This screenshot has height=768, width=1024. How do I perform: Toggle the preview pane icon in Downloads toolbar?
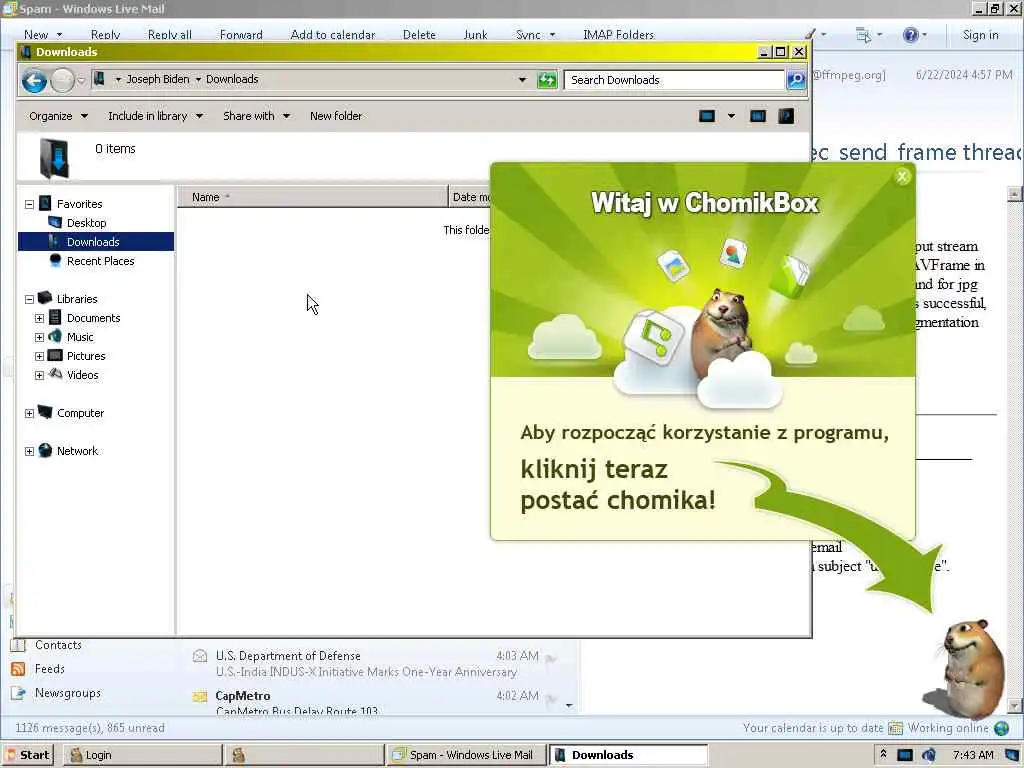[x=758, y=116]
